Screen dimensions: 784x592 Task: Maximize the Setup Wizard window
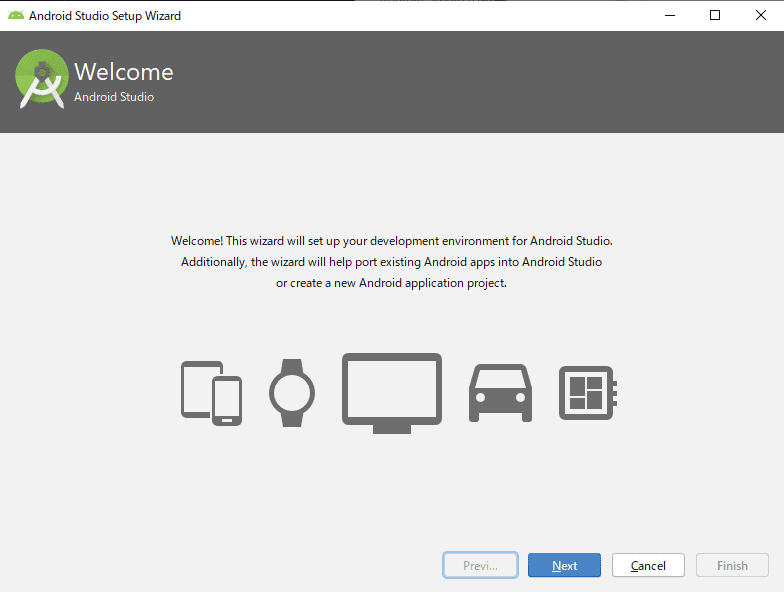[x=715, y=16]
